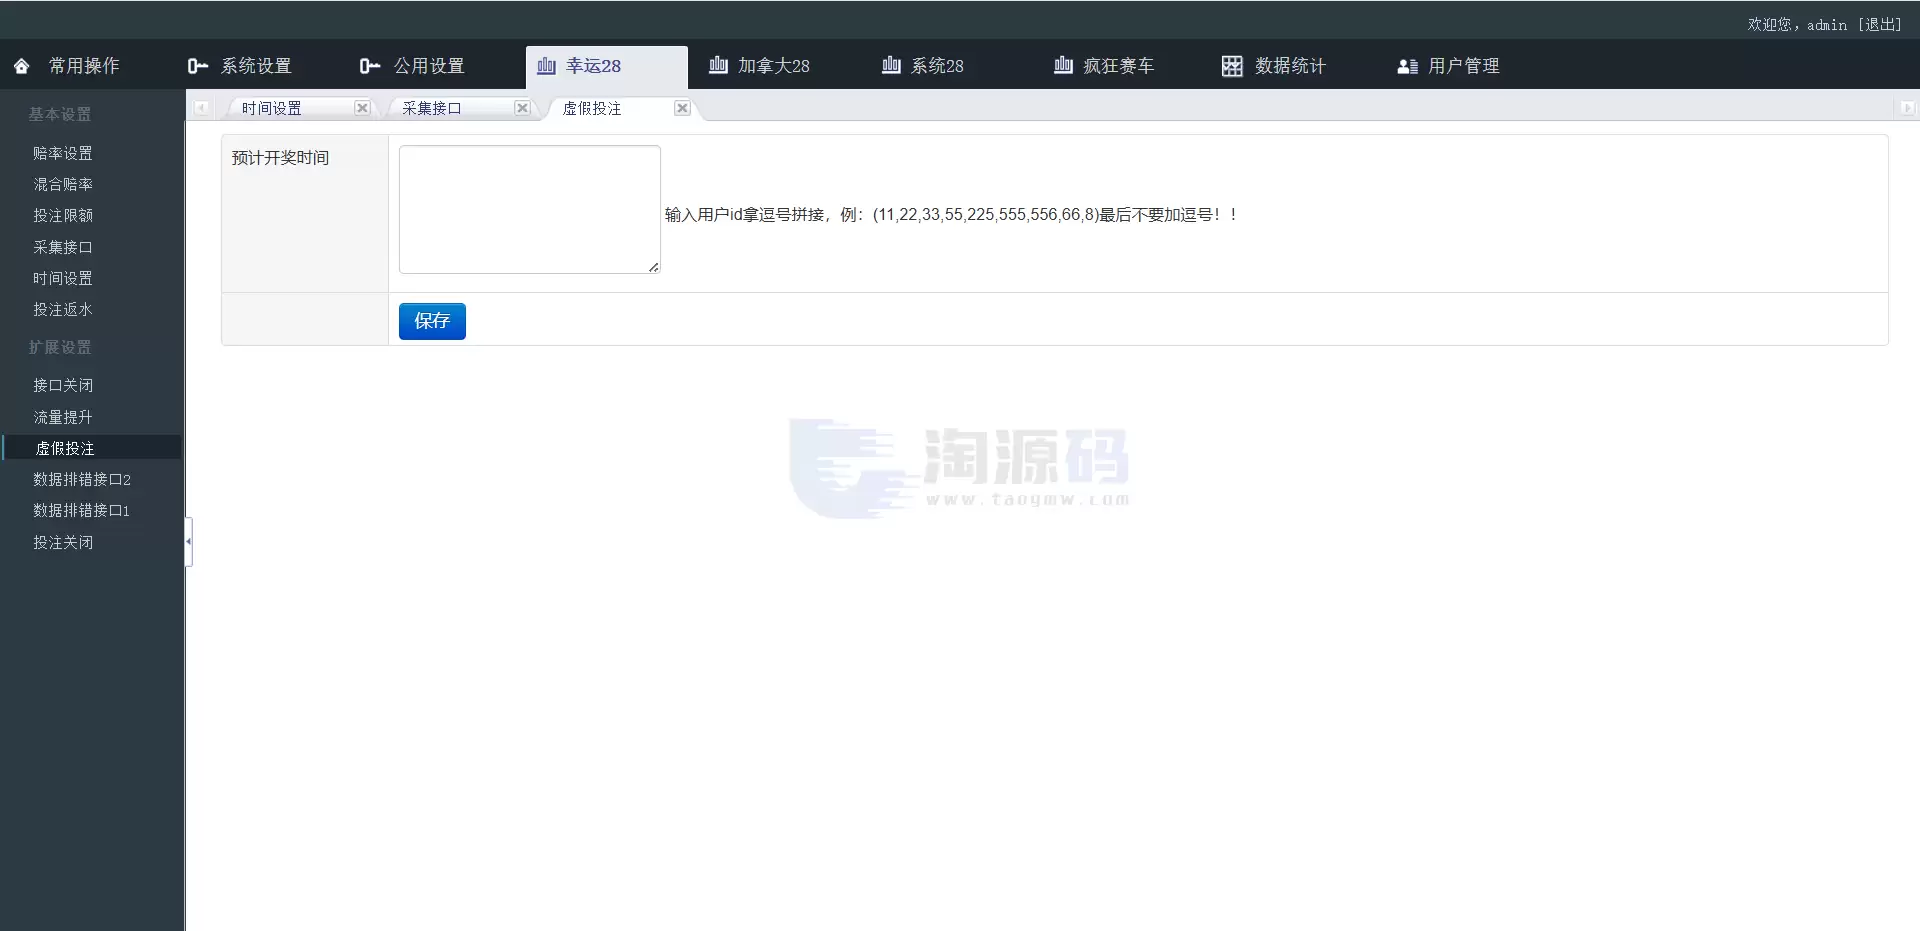
Task: Open 投注返水 in the sidebar
Action: [x=63, y=309]
